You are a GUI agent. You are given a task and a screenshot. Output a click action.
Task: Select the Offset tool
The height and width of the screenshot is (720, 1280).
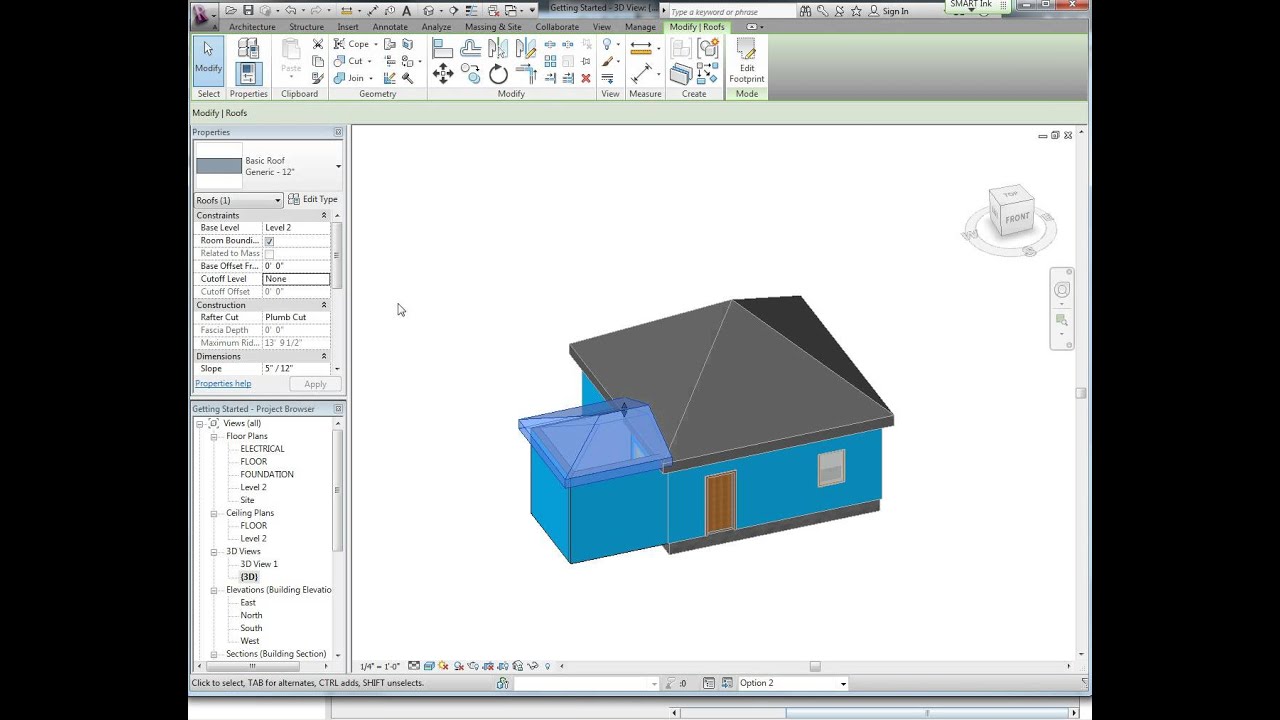pyautogui.click(x=472, y=47)
